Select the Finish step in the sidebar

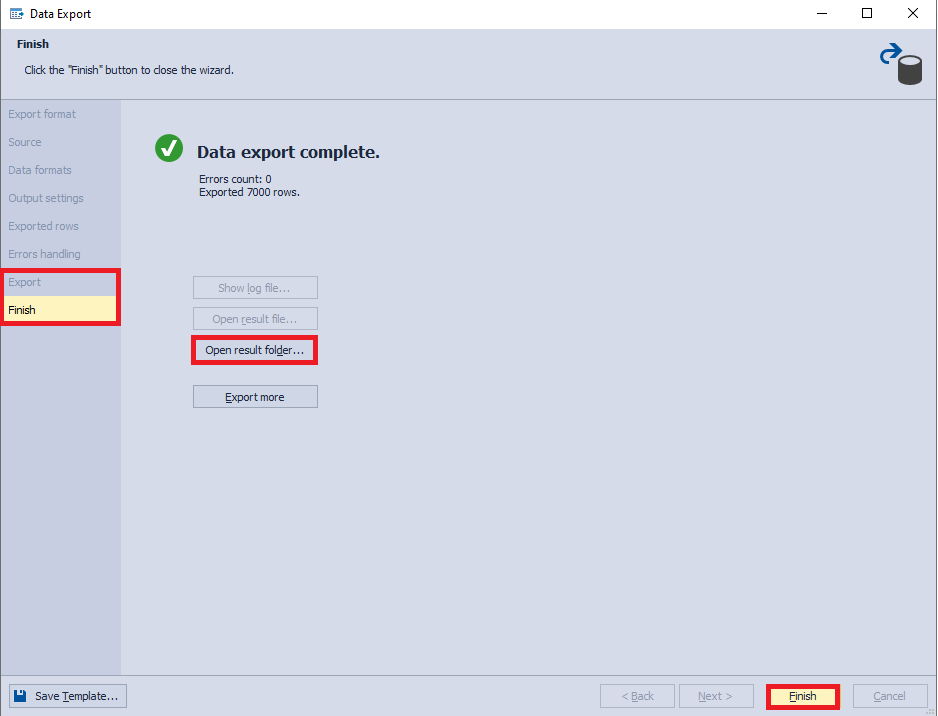click(60, 310)
